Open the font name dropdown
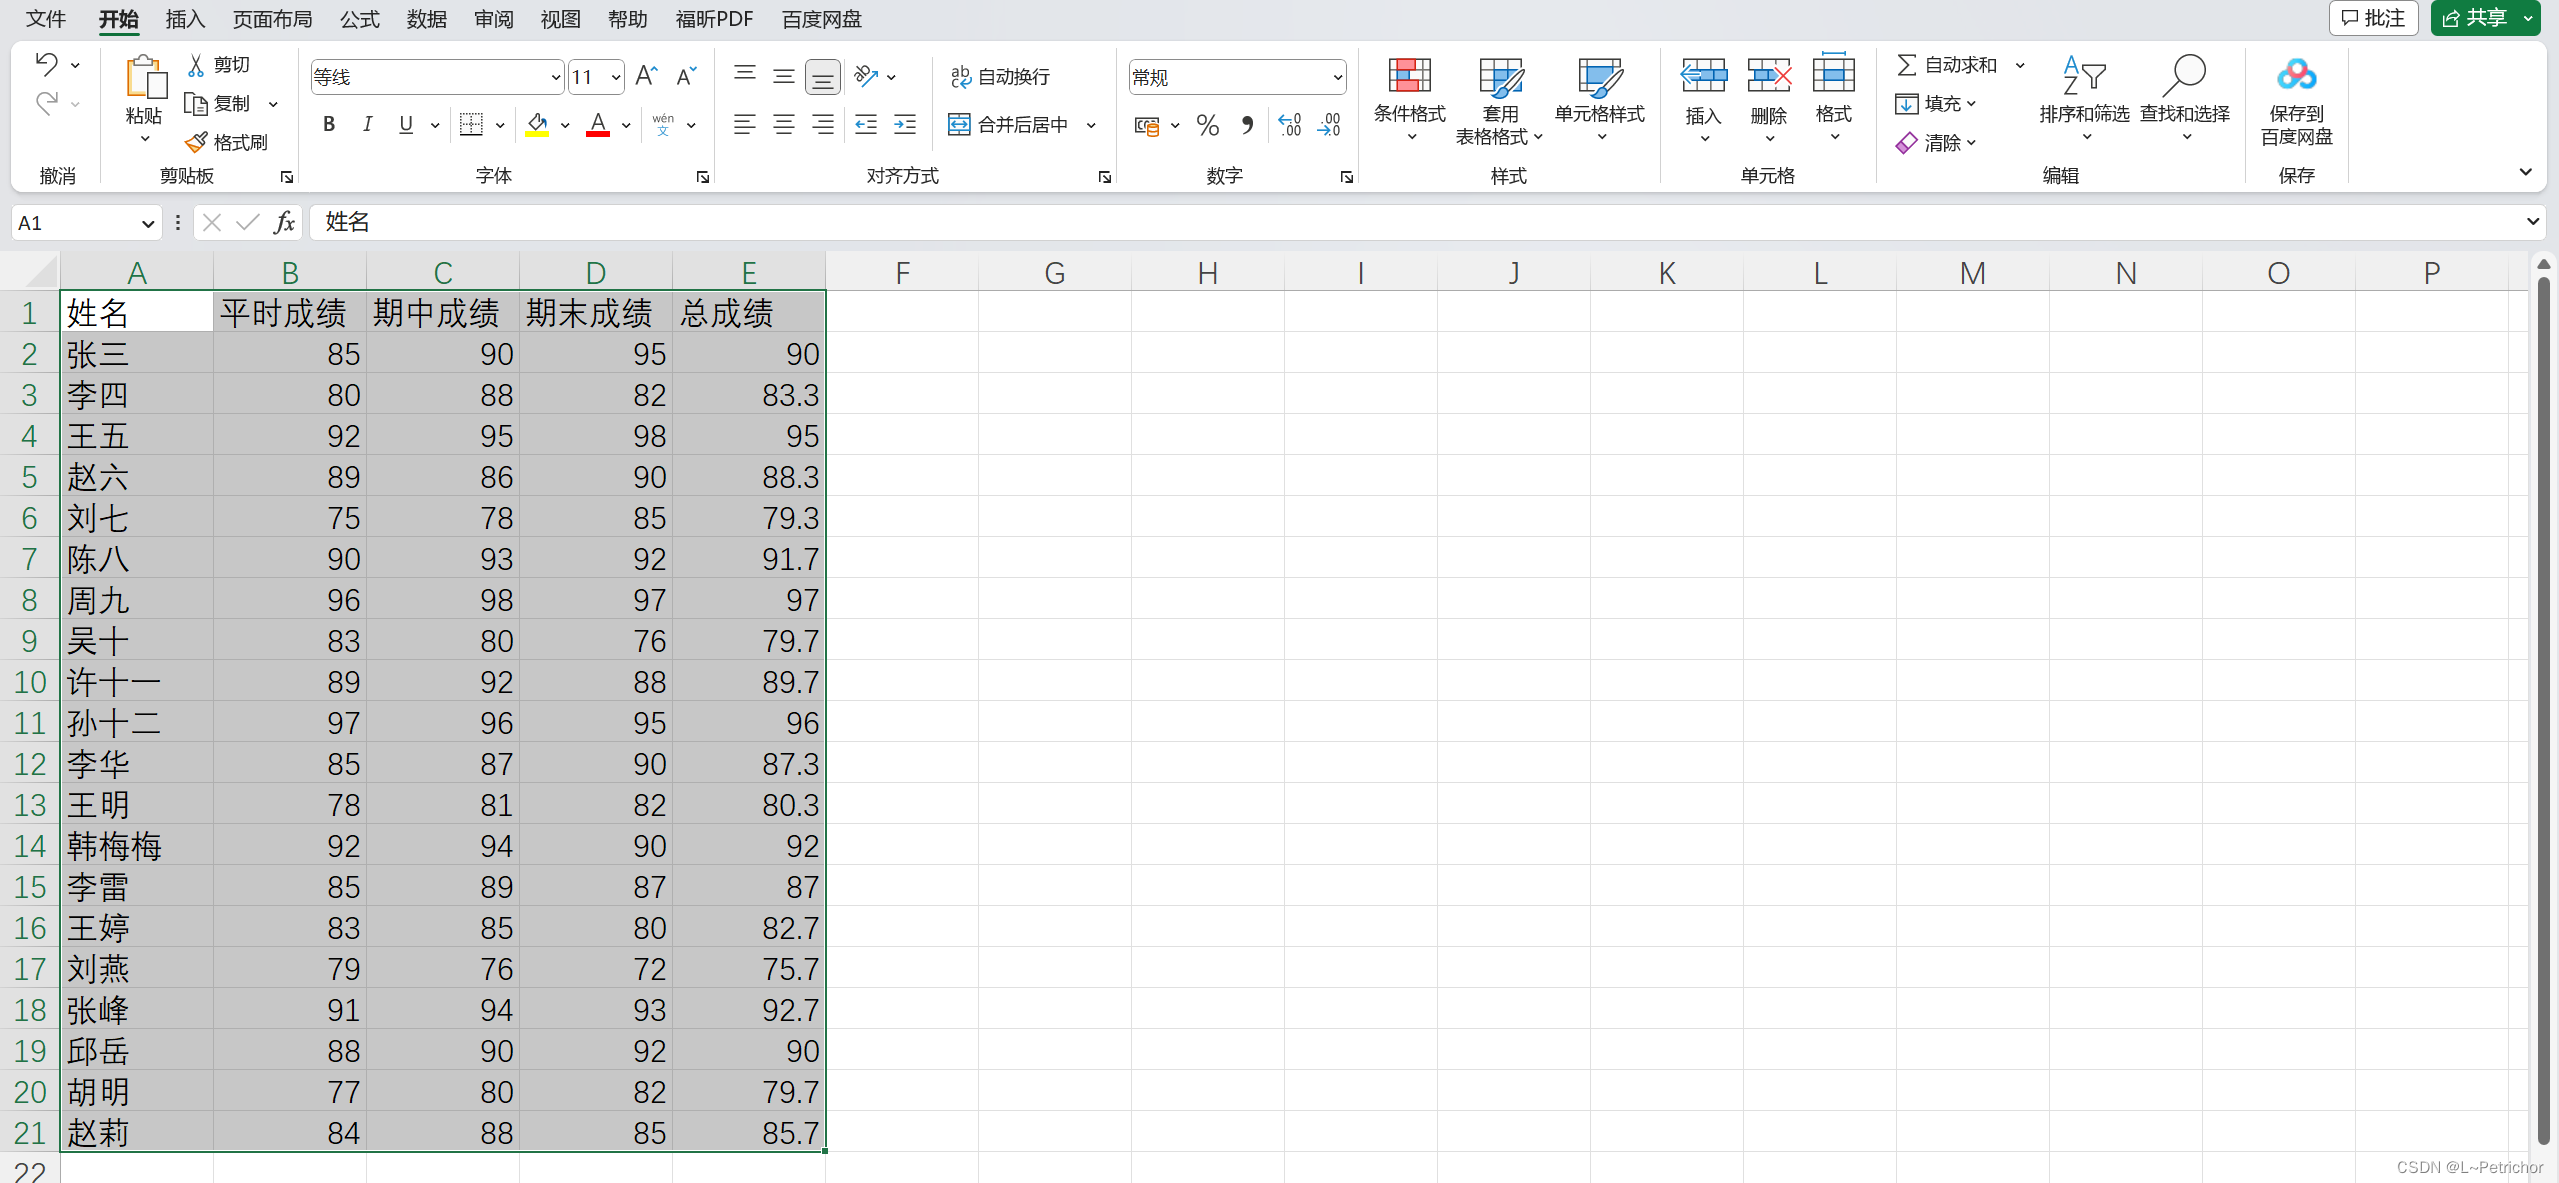Screen dimensions: 2559x1183 pyautogui.click(x=556, y=77)
